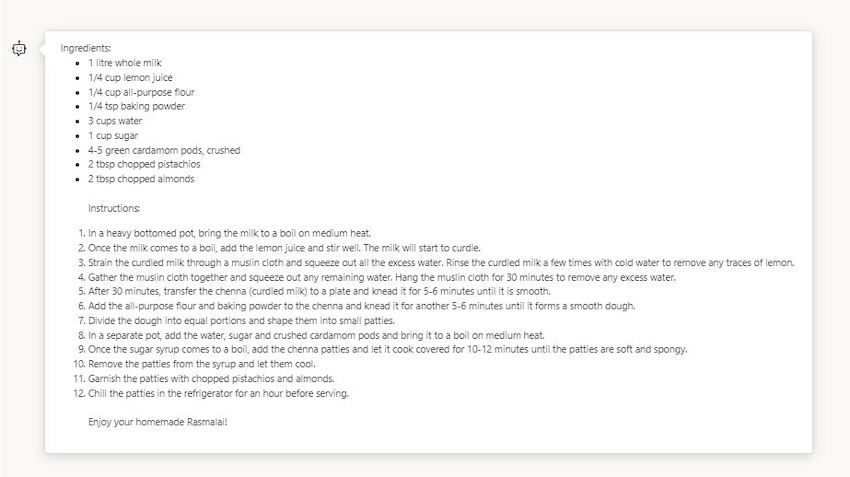This screenshot has width=850, height=477.
Task: Click step 5 about transferring the chenna
Action: point(319,291)
